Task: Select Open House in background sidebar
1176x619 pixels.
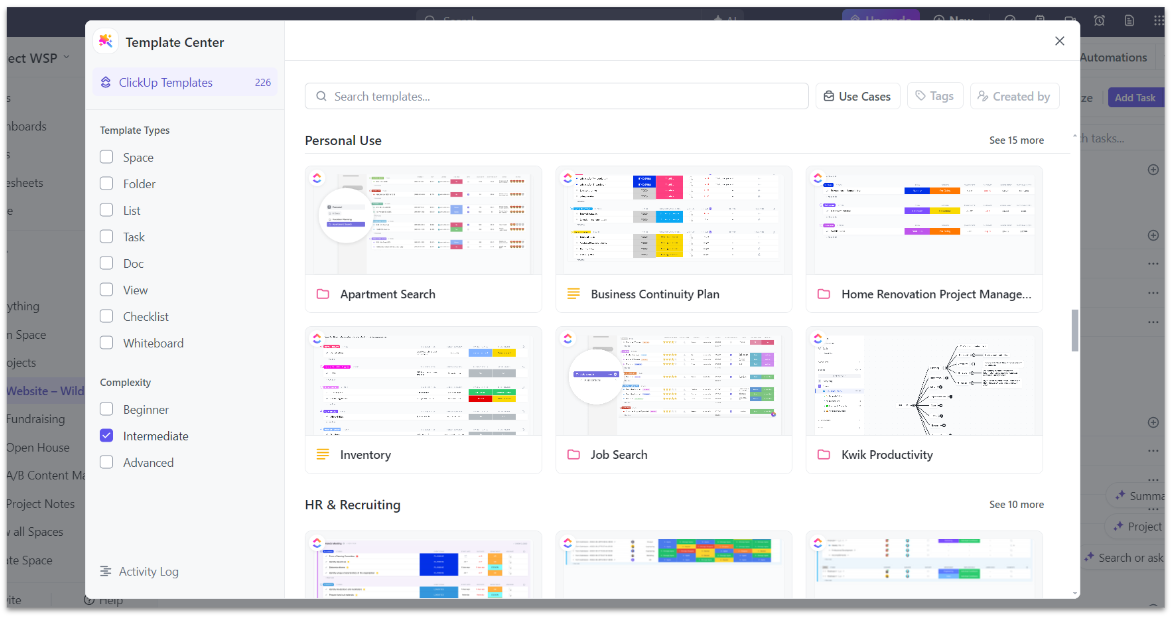Action: click(x=38, y=448)
